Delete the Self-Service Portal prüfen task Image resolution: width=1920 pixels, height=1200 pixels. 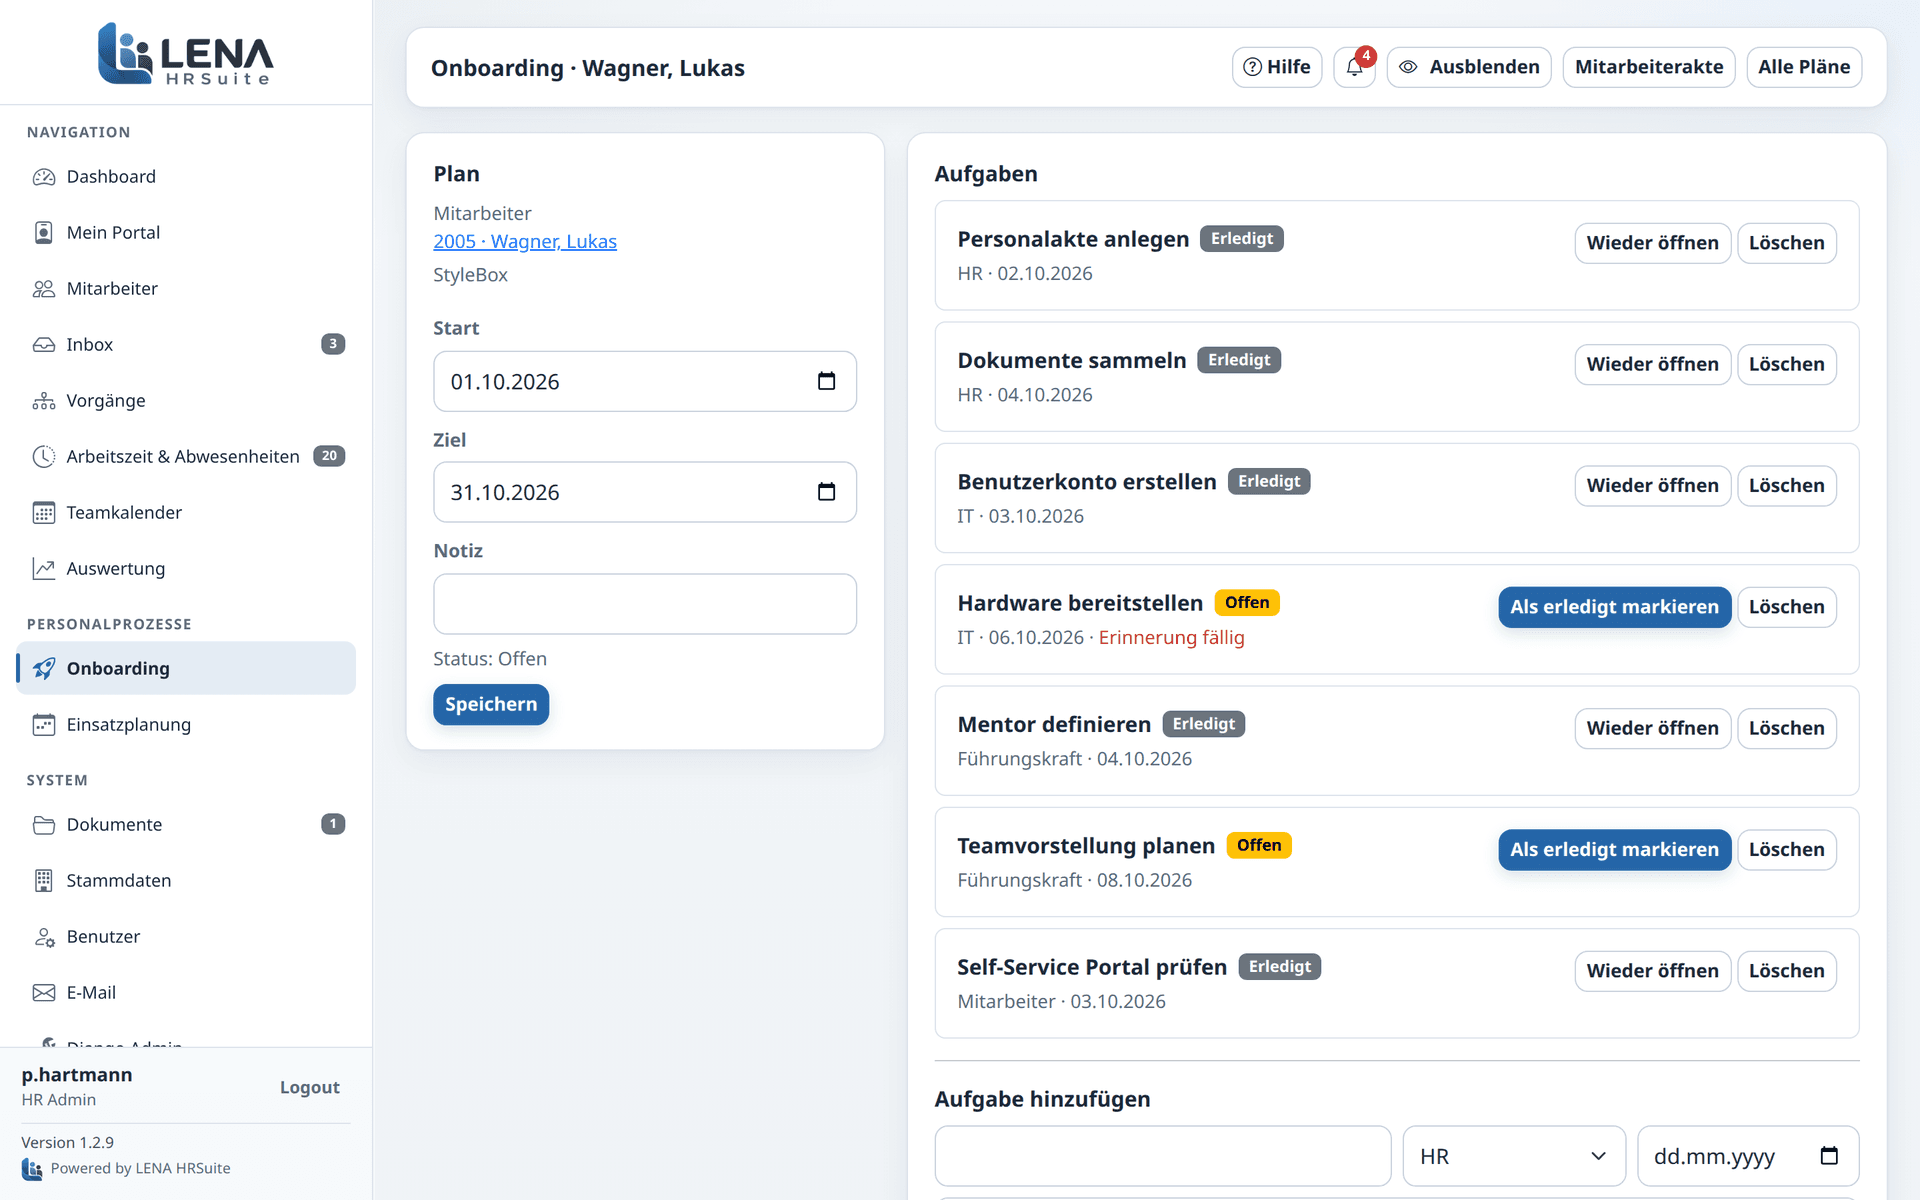click(1786, 971)
